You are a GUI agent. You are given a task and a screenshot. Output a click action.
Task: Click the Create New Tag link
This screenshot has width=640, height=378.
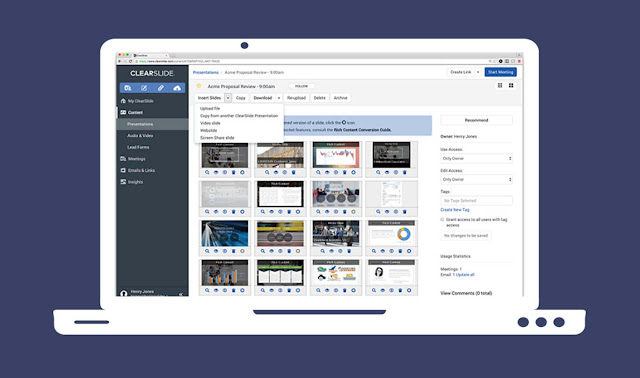click(x=455, y=210)
